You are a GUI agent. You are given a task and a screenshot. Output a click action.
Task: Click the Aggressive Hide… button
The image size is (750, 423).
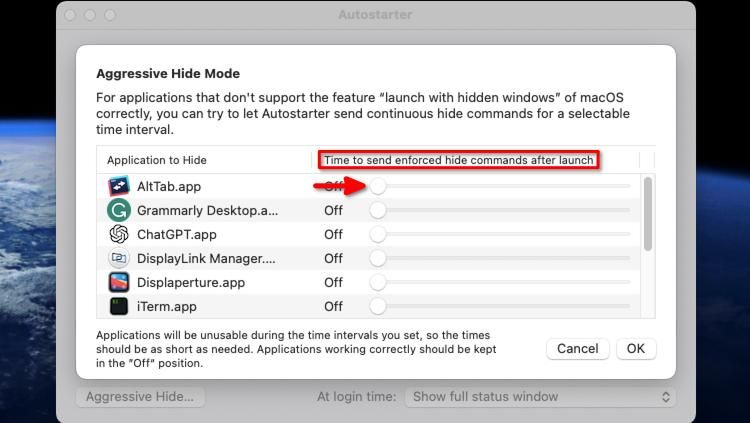click(x=140, y=397)
